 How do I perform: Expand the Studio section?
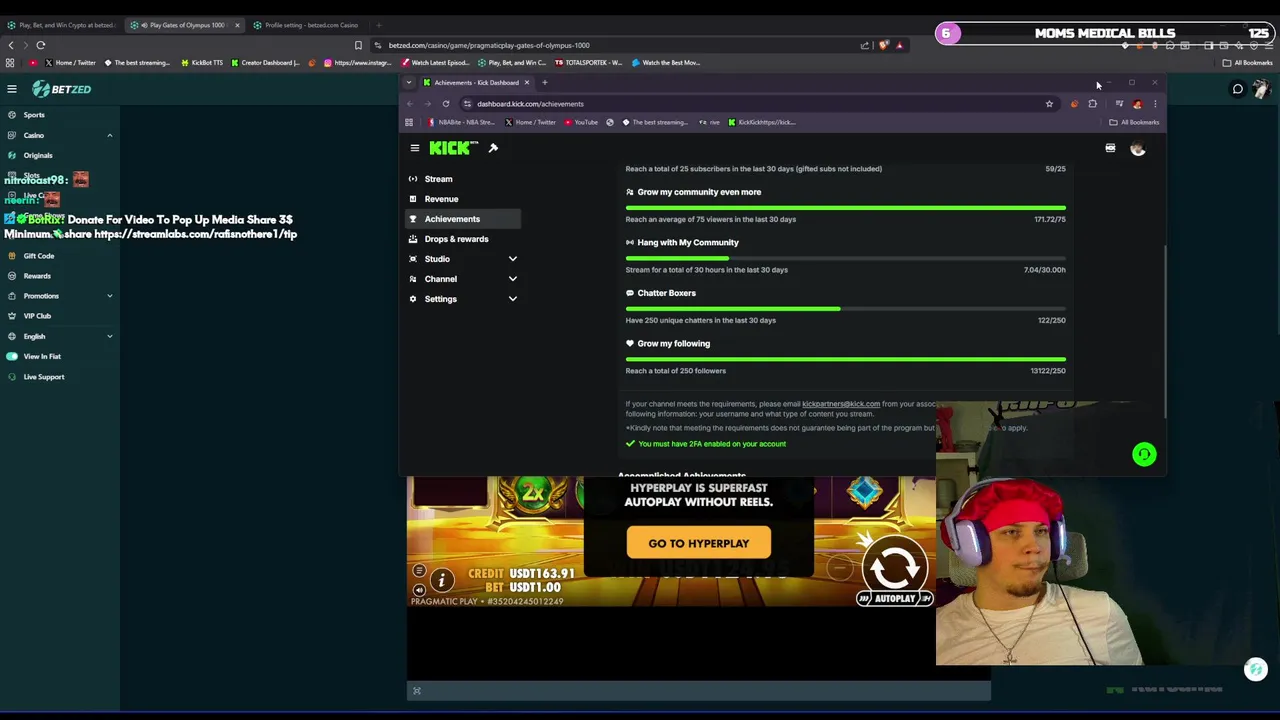(512, 259)
